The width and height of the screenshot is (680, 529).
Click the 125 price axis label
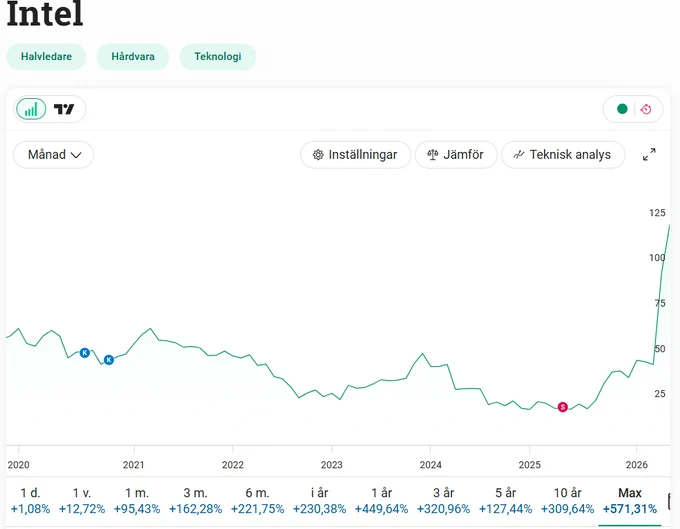(x=657, y=213)
